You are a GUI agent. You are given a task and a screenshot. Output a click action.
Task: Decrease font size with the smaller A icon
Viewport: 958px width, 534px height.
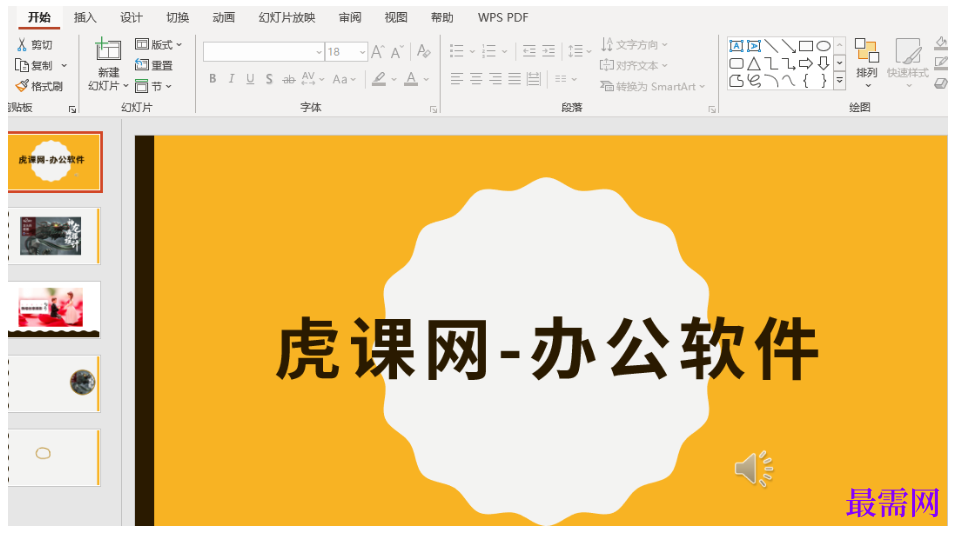tap(397, 52)
